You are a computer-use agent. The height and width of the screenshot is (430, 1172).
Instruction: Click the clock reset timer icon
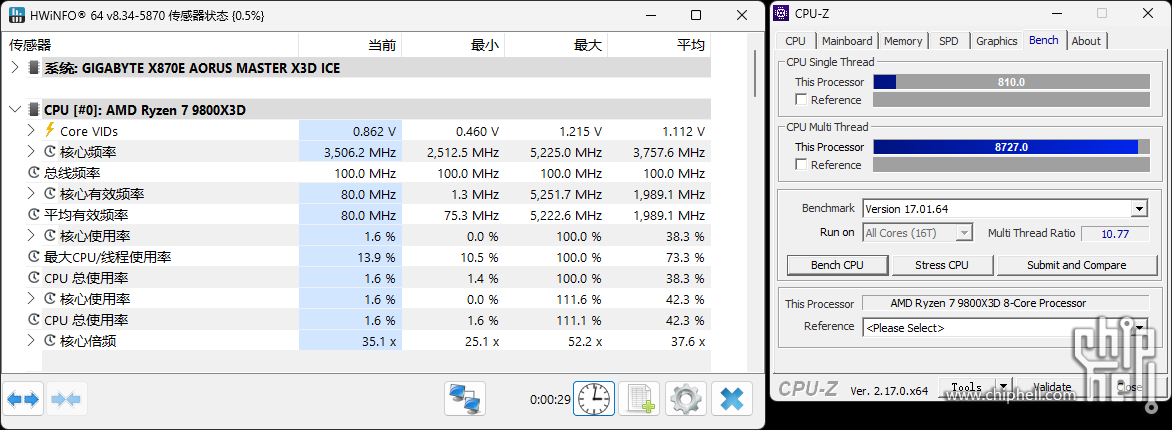tap(592, 399)
